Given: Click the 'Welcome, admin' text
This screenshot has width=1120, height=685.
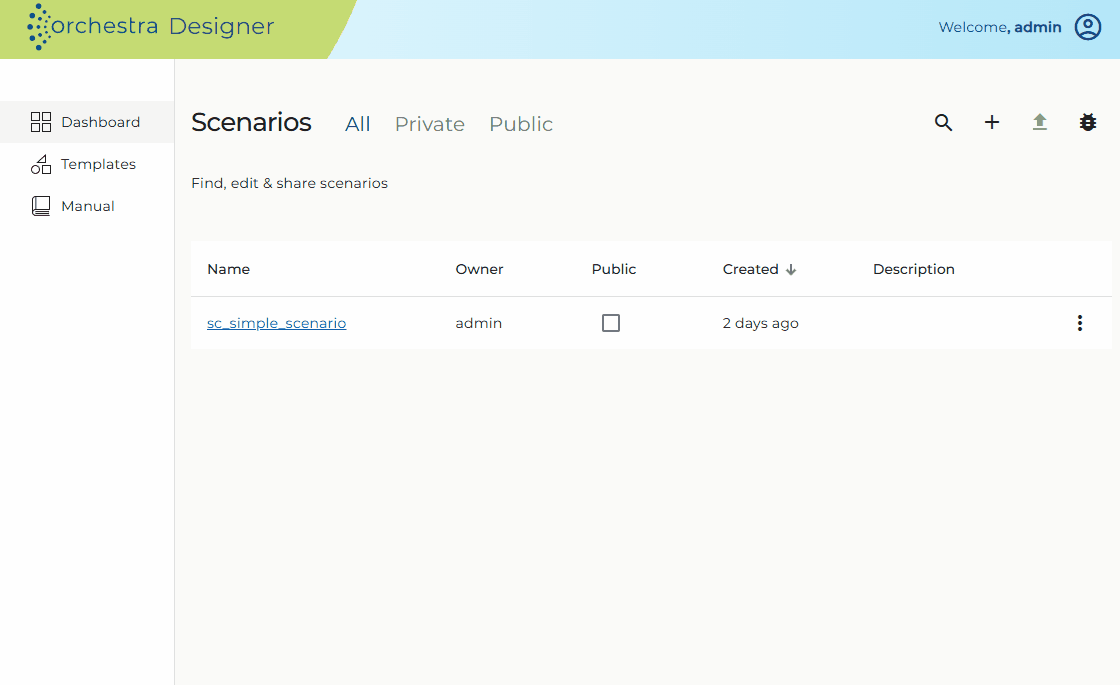Looking at the screenshot, I should [1000, 27].
